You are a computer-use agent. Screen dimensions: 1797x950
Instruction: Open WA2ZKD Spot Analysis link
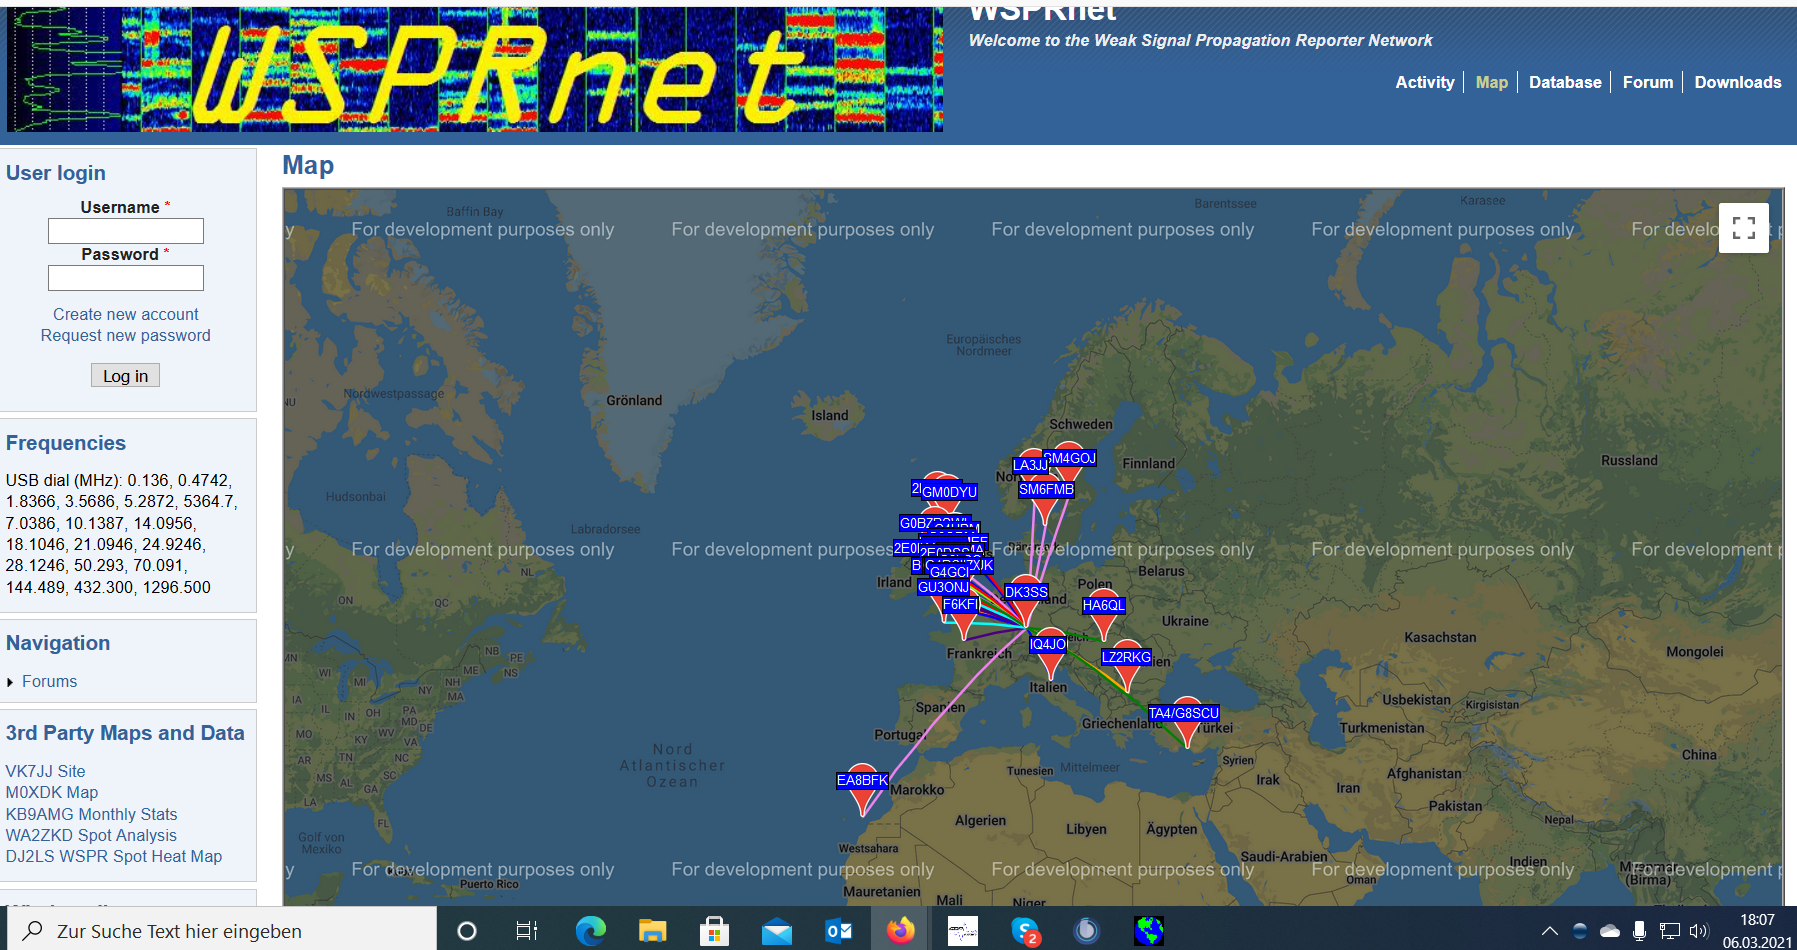click(91, 835)
